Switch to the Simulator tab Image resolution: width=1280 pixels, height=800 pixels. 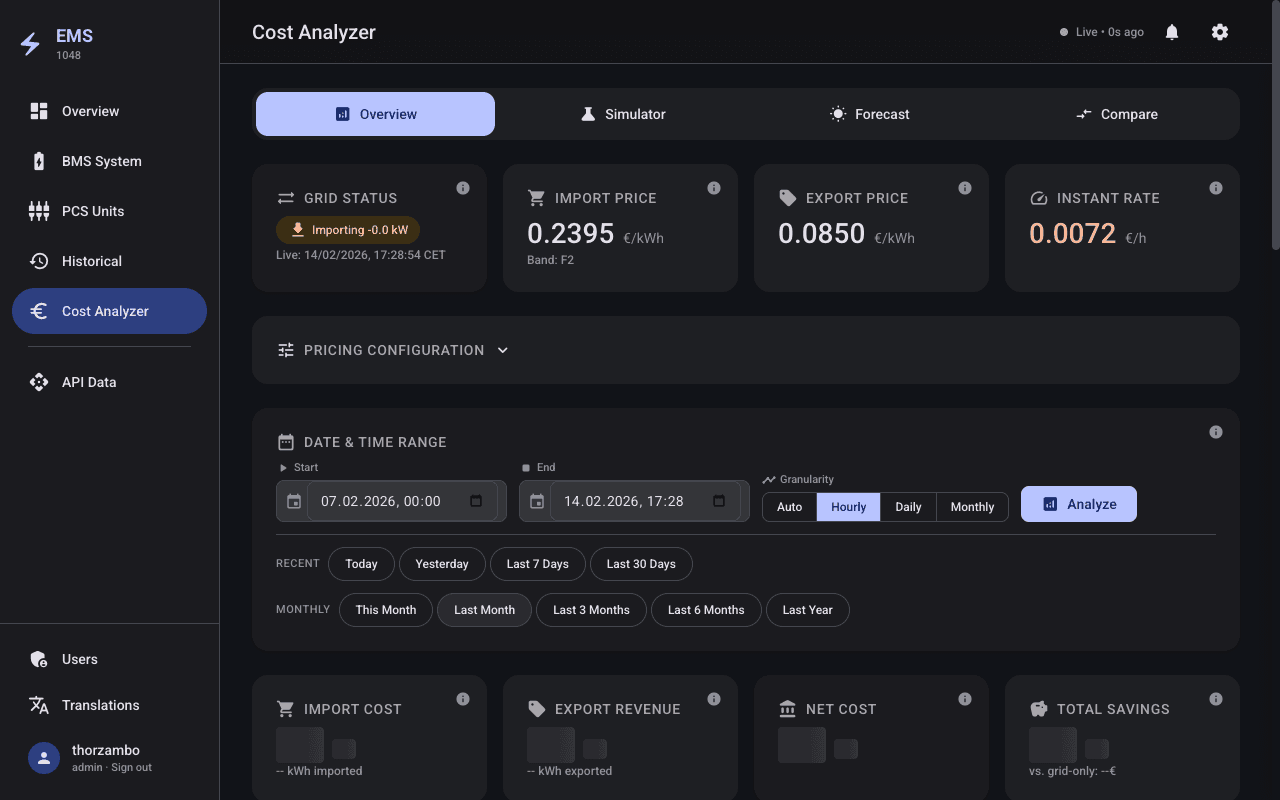[622, 114]
